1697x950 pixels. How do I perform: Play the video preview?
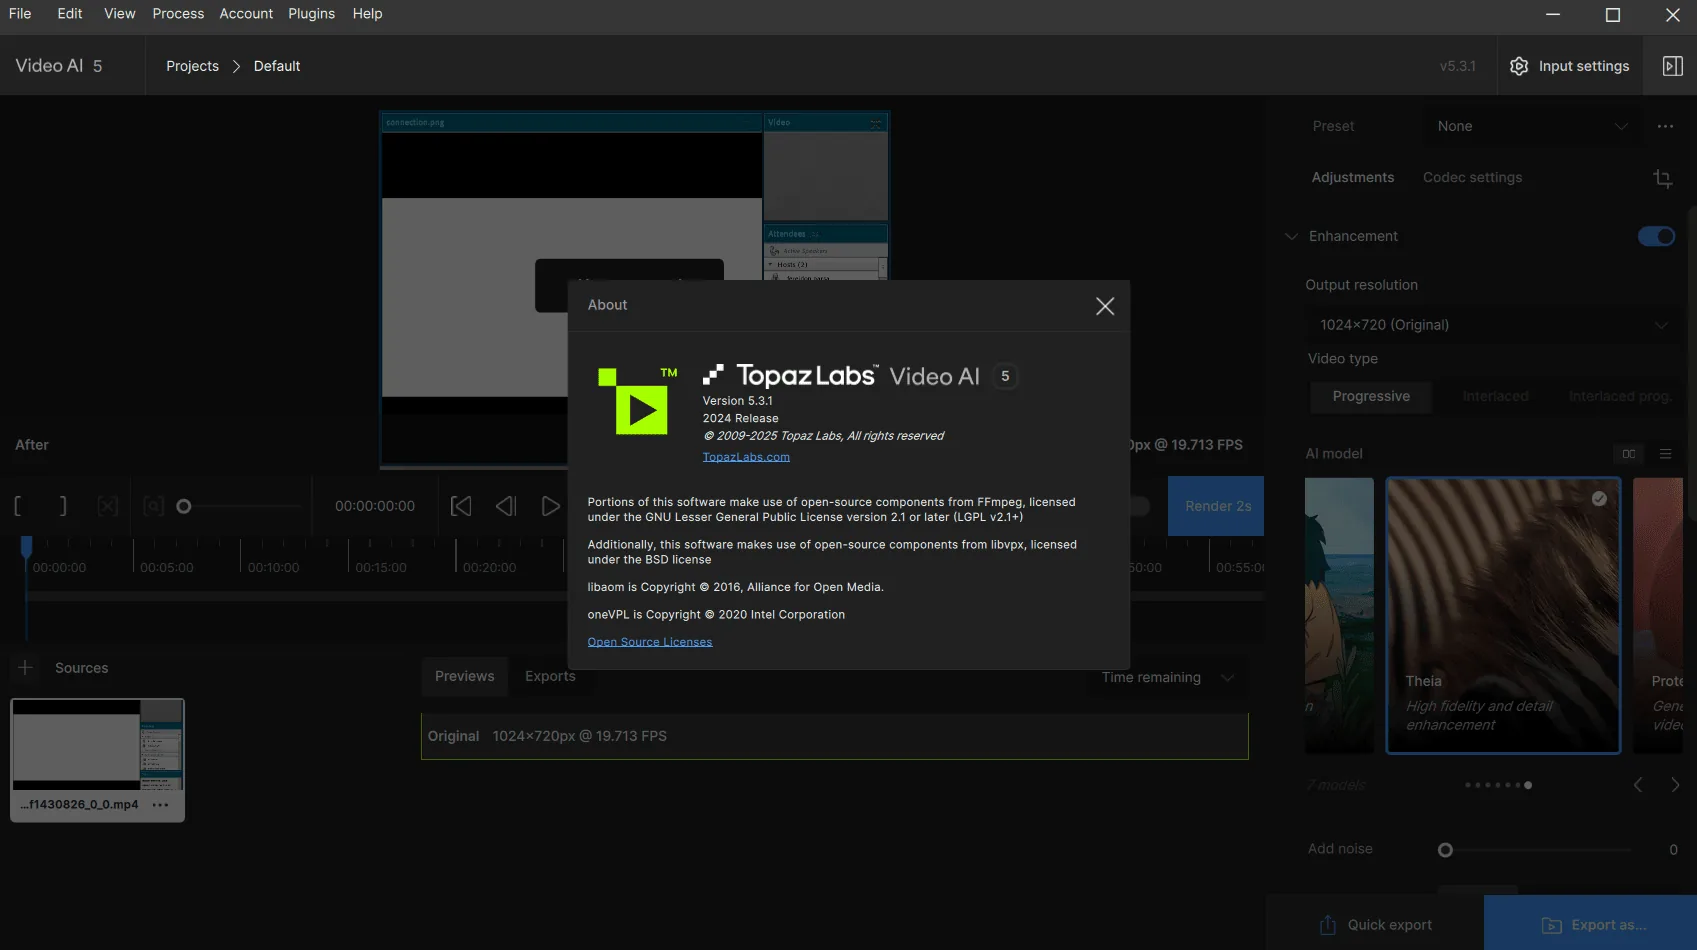point(550,506)
